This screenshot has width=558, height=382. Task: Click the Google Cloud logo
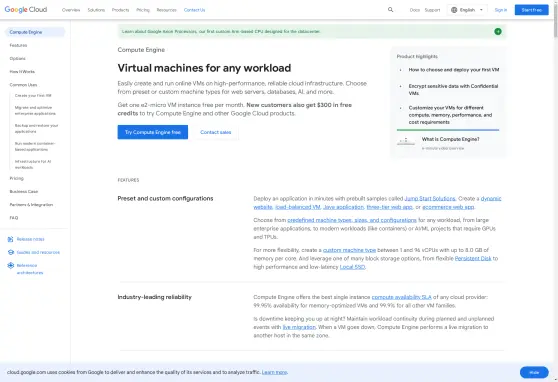26,10
